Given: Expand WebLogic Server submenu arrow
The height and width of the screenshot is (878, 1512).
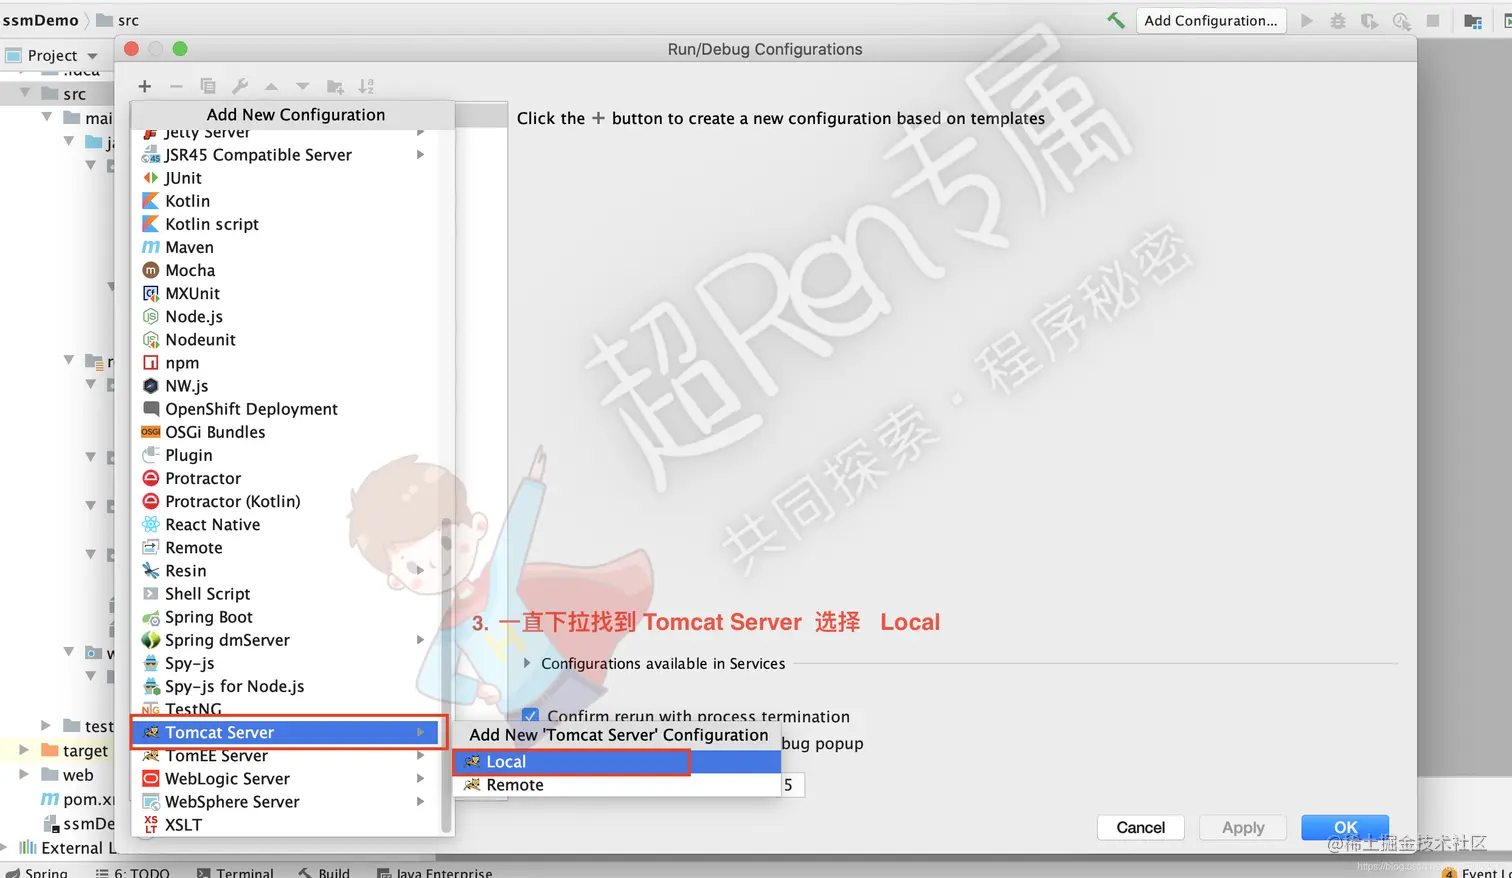Looking at the screenshot, I should point(421,779).
